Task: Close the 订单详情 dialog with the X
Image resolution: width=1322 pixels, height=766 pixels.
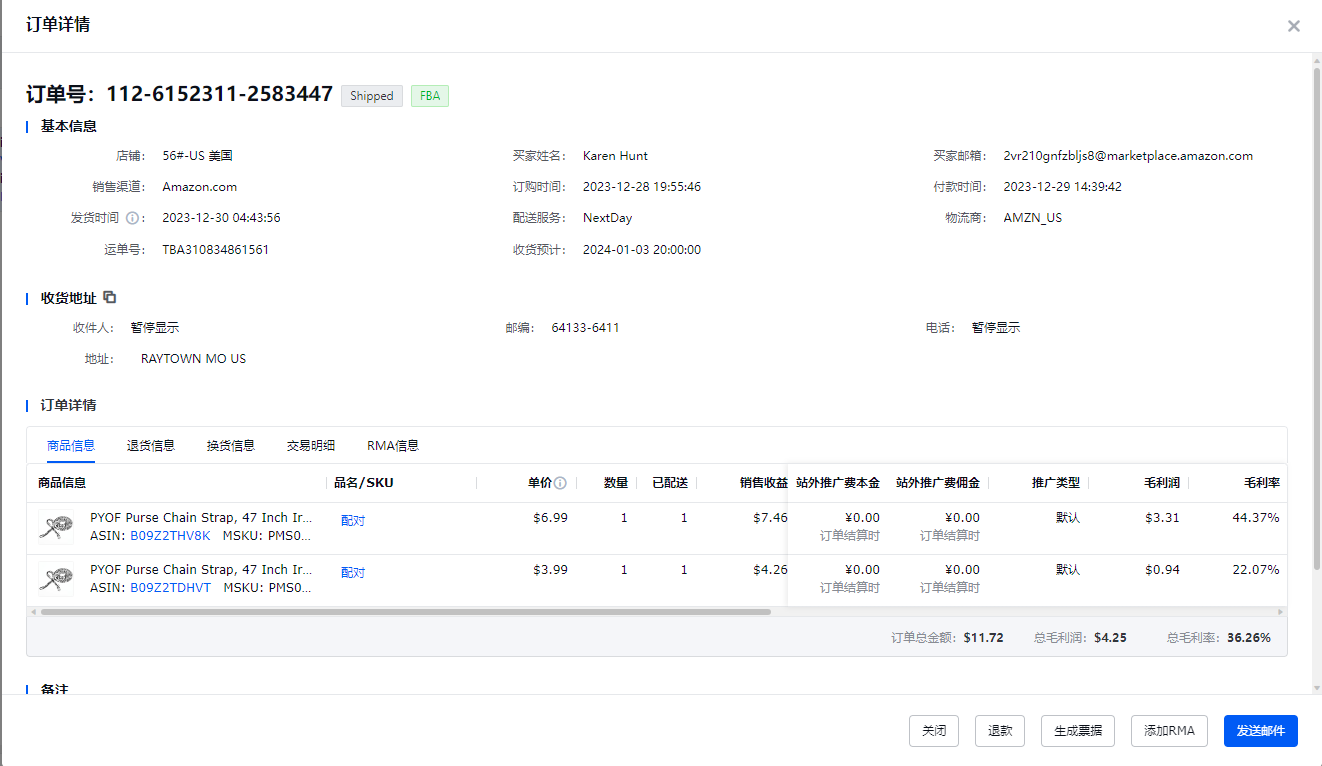Action: pyautogui.click(x=1293, y=26)
